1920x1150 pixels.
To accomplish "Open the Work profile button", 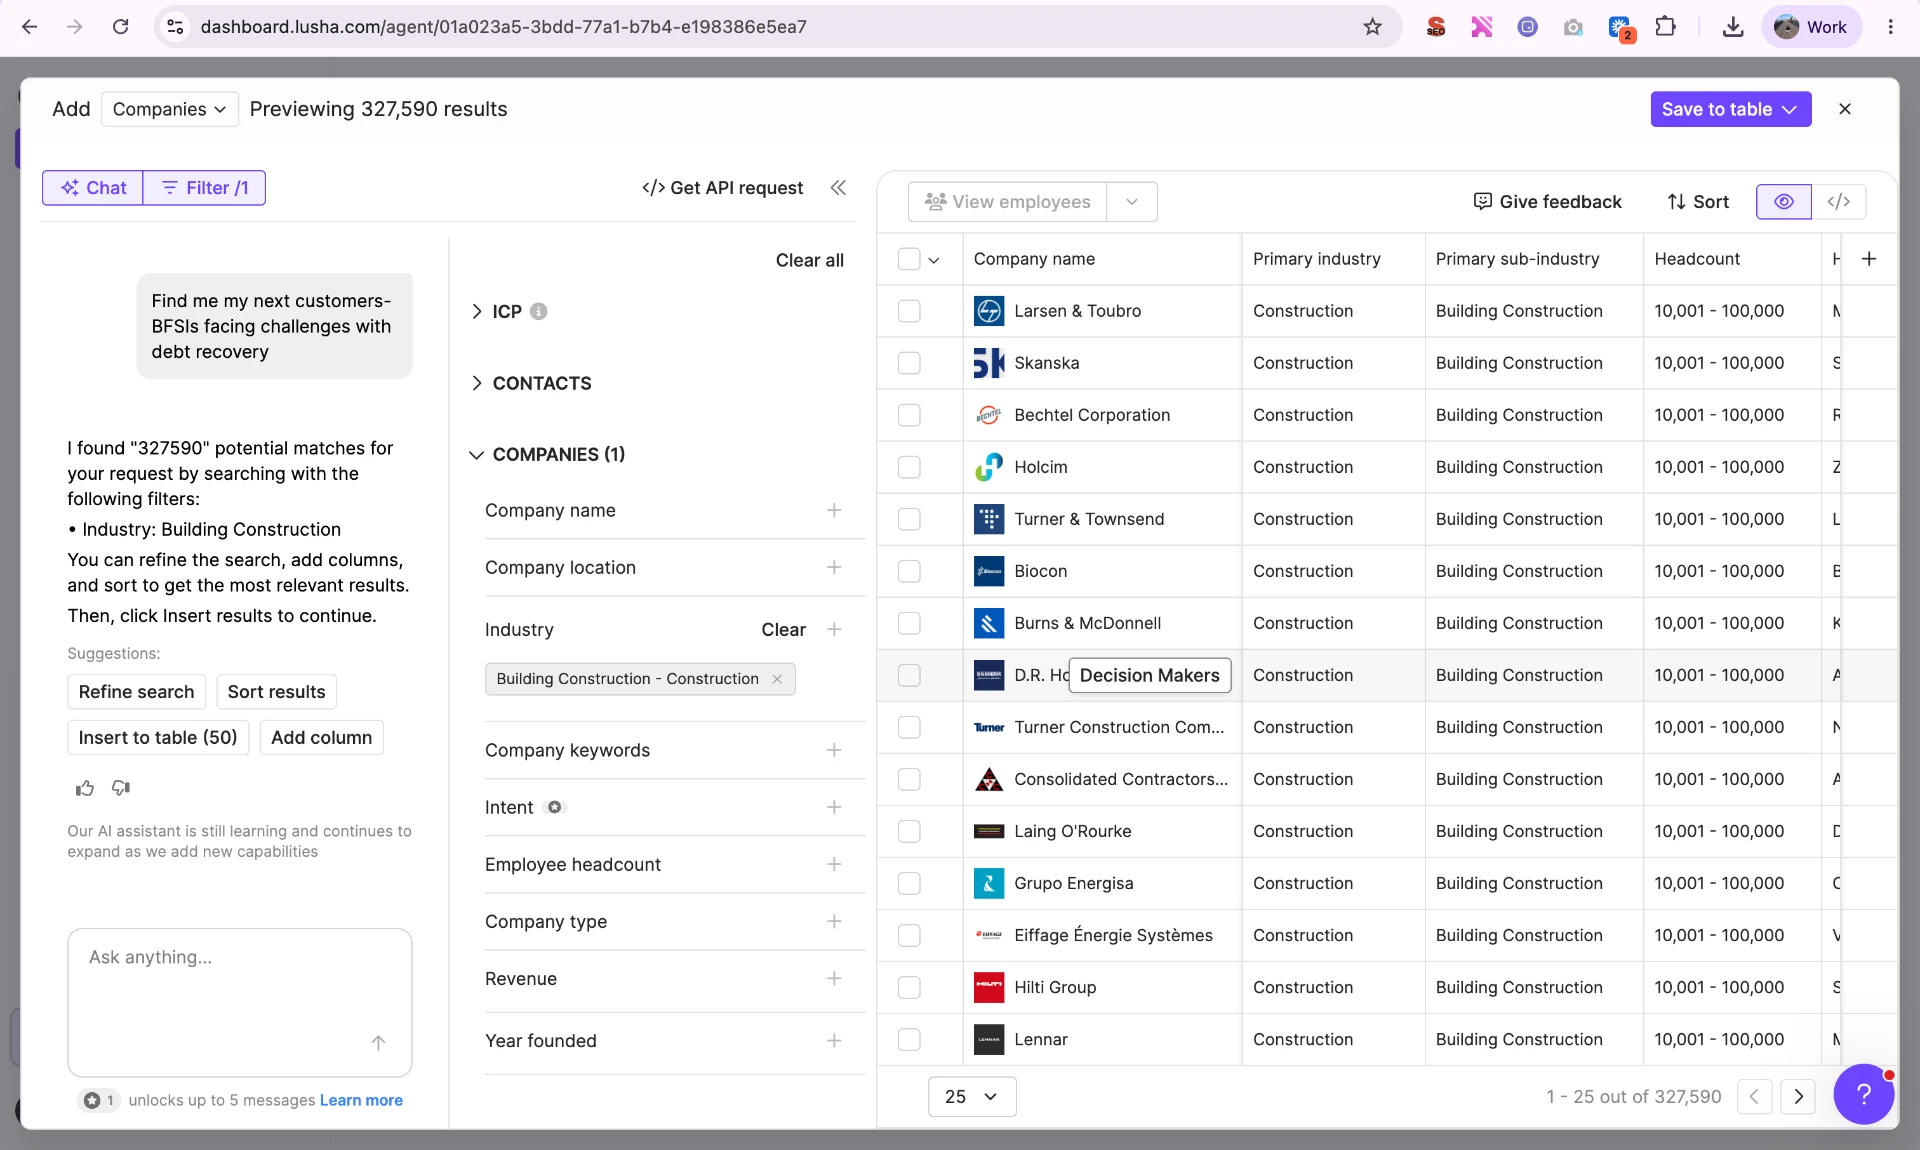I will pyautogui.click(x=1811, y=27).
